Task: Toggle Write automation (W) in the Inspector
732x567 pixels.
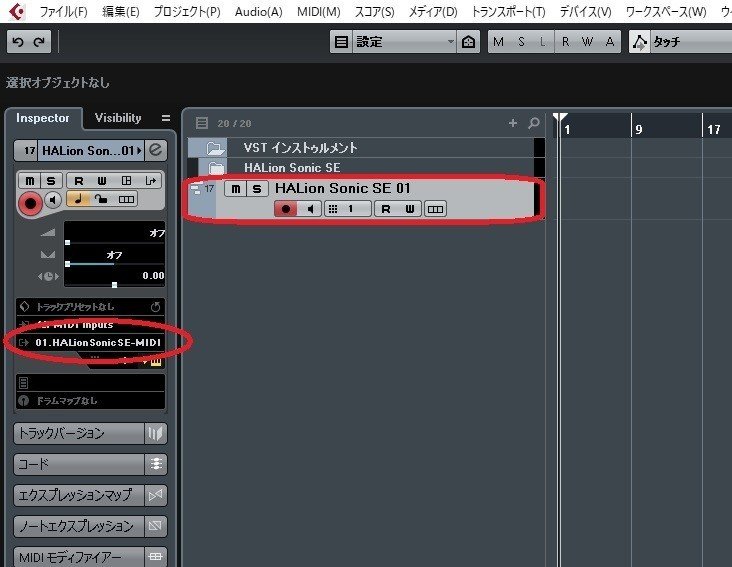Action: [x=102, y=181]
